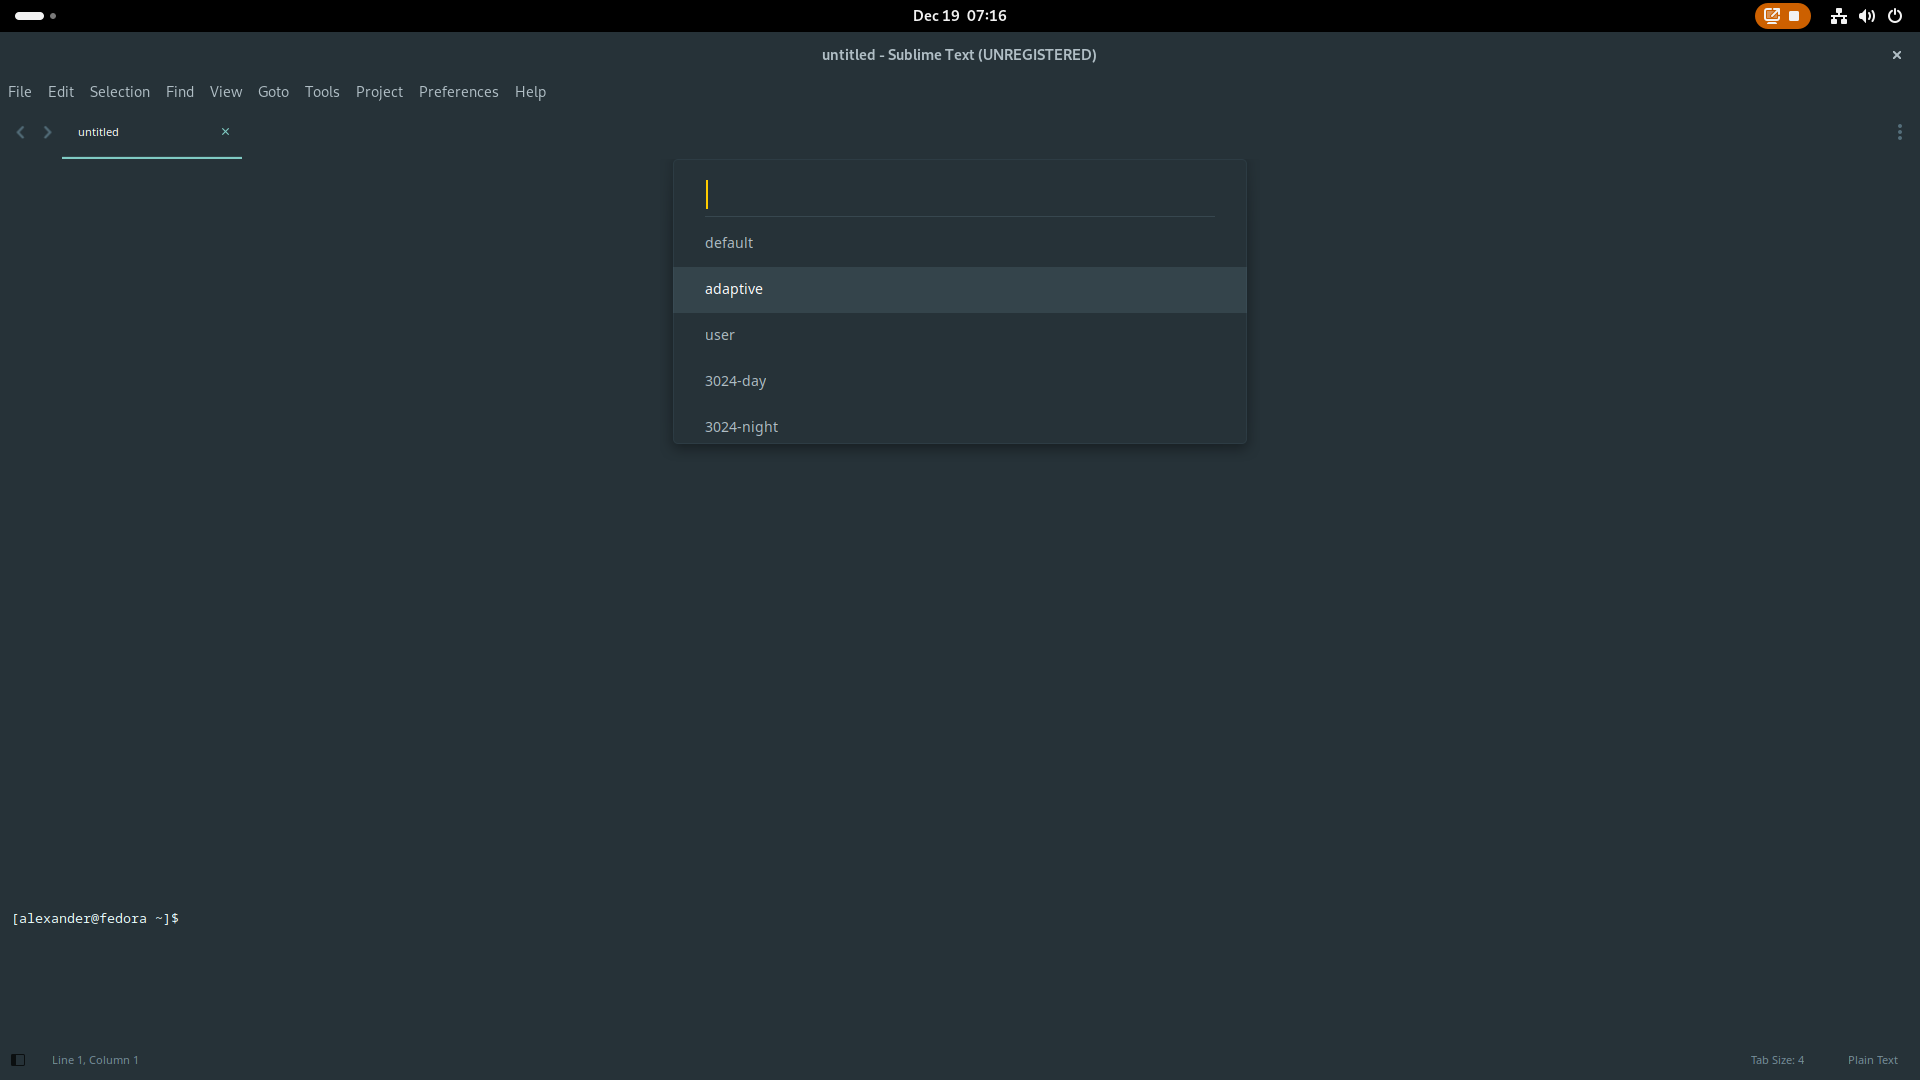Click the 'Plain Text' syntax indicator bottom-right
Image resolution: width=1920 pixels, height=1080 pixels.
click(1873, 1060)
